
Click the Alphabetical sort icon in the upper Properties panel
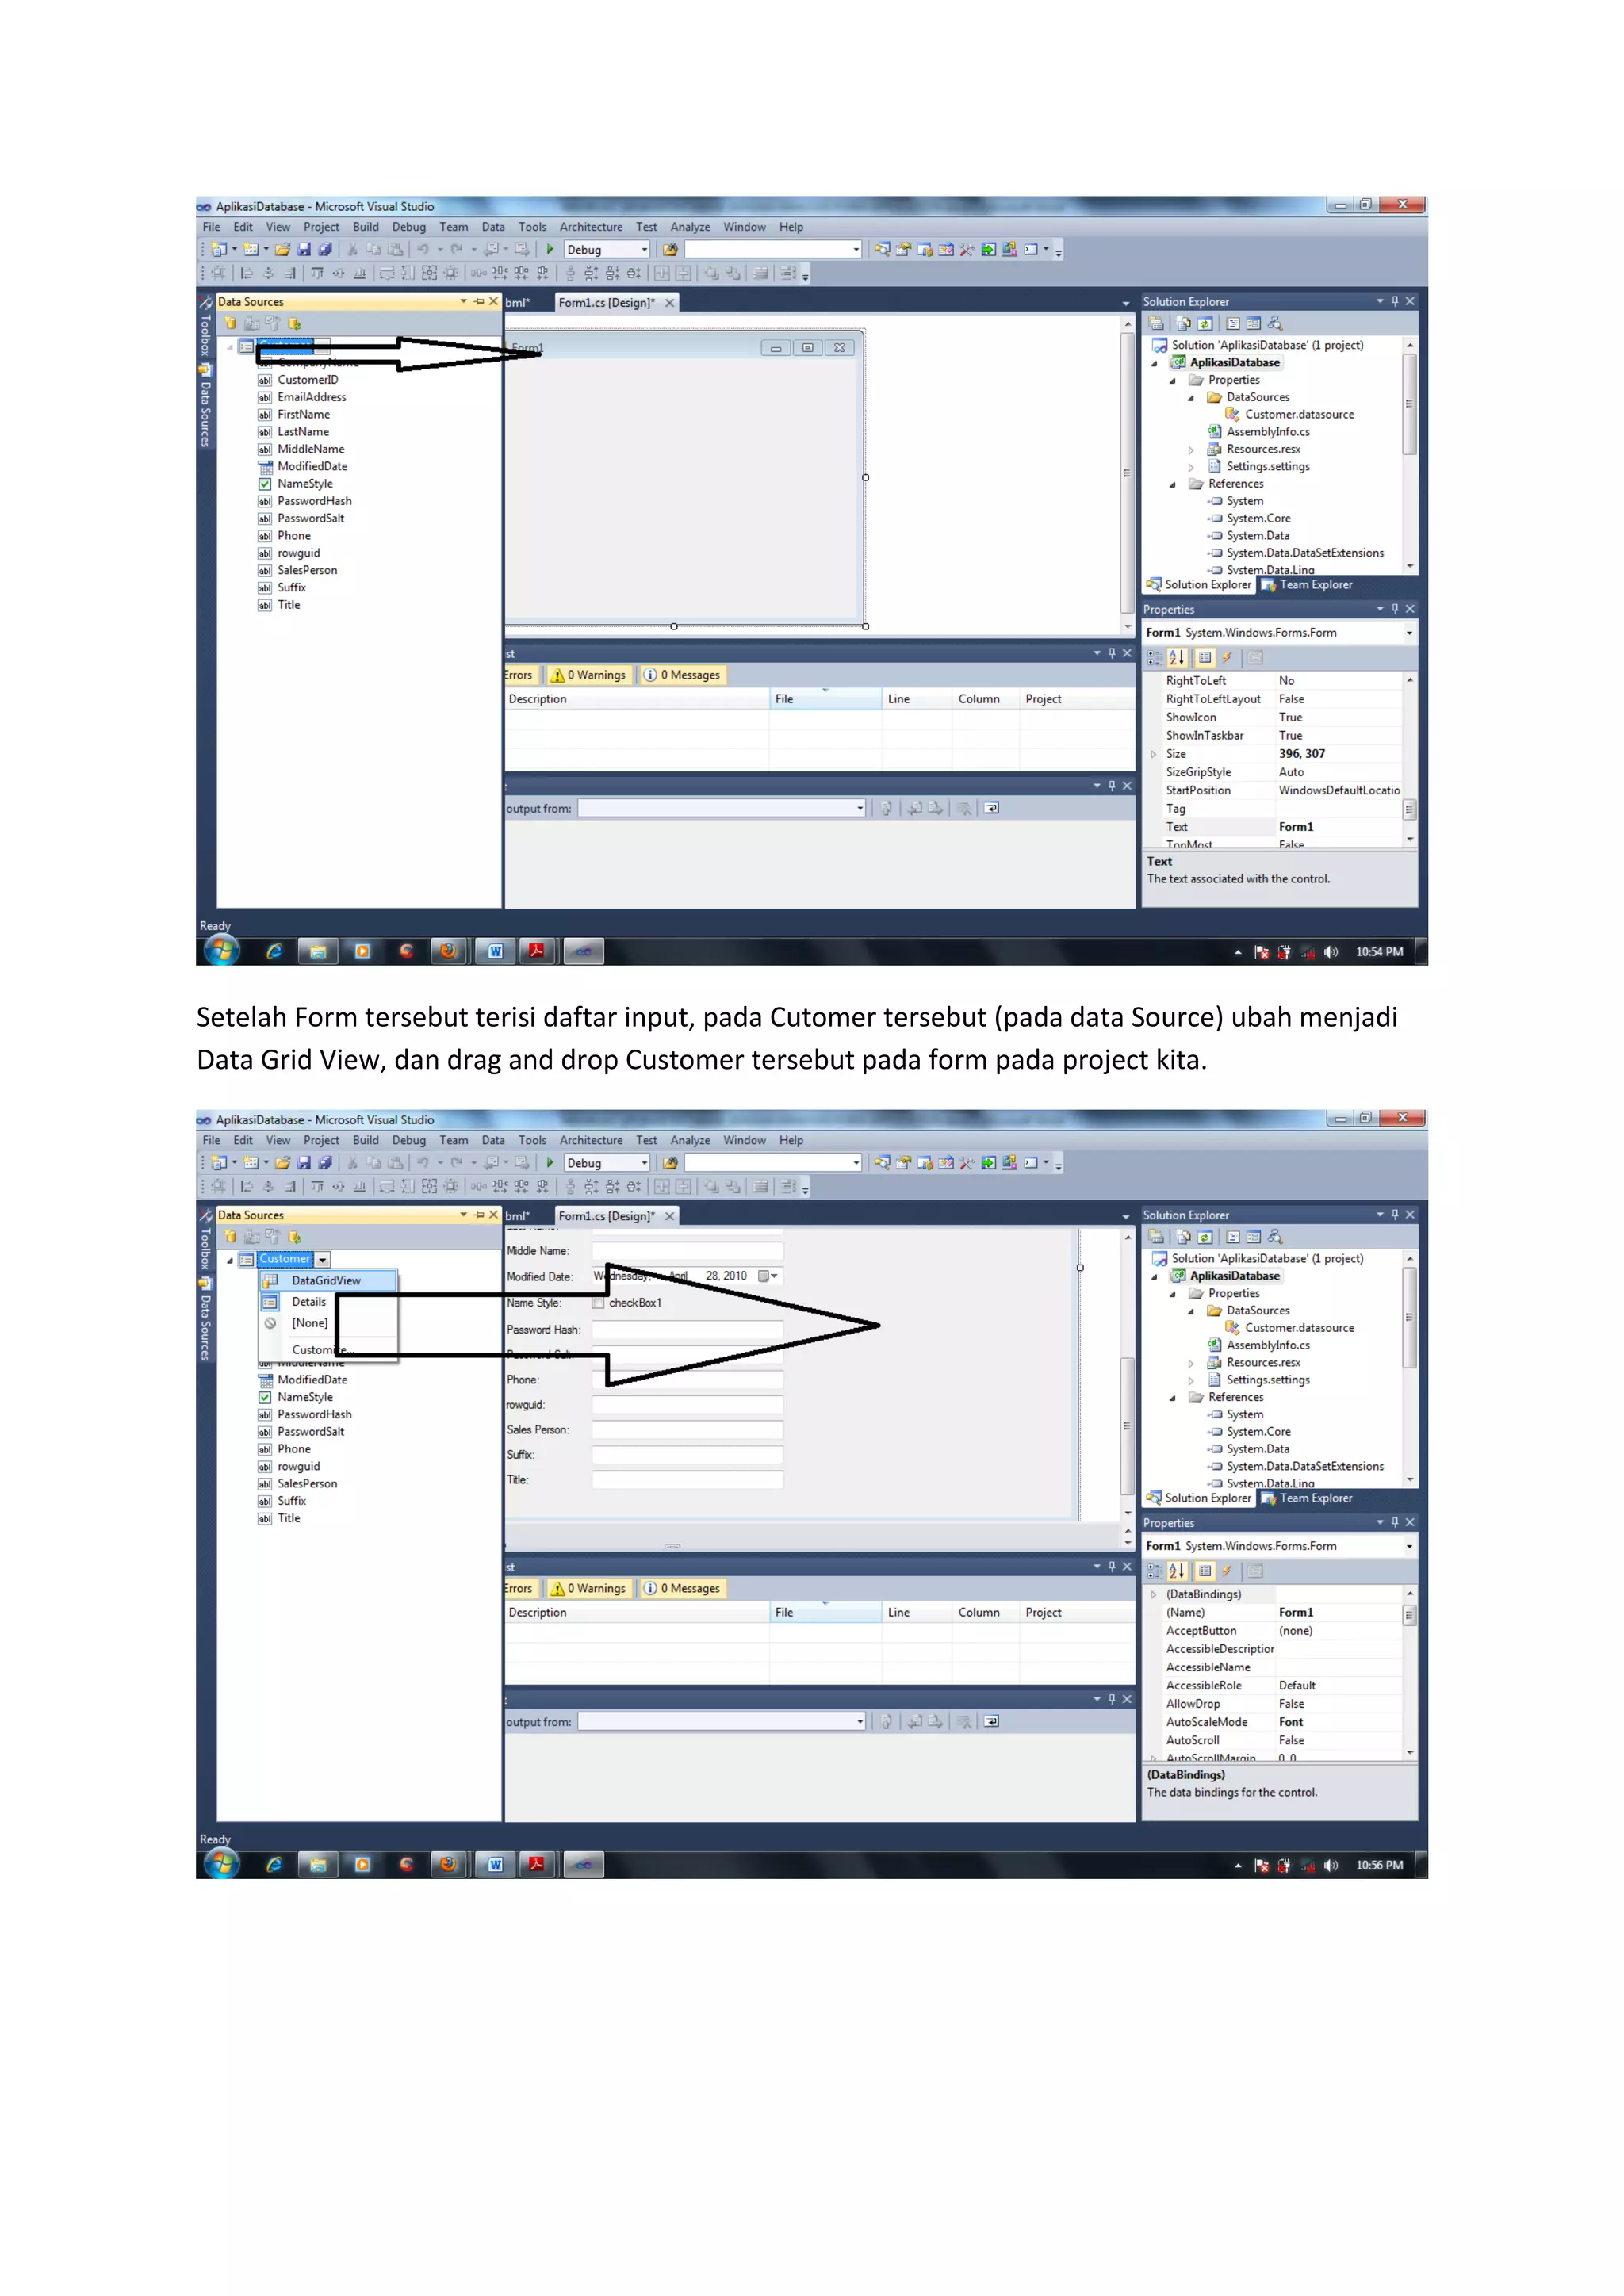point(1177,657)
